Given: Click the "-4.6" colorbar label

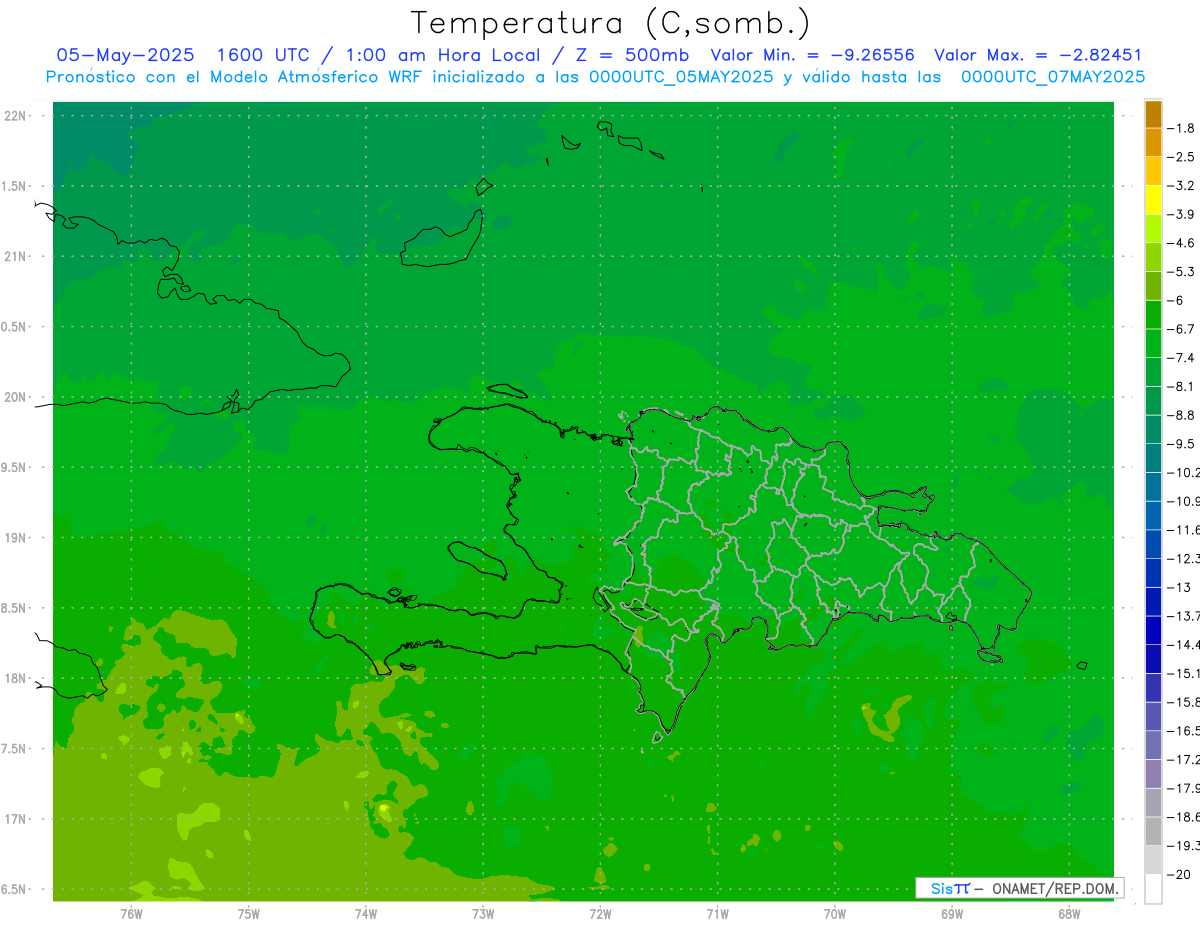Looking at the screenshot, I should coord(1181,243).
